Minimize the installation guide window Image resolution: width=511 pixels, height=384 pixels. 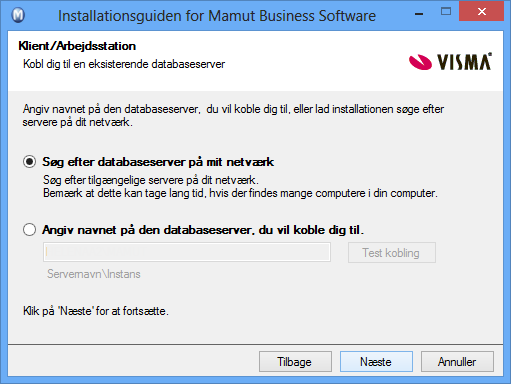[419, 14]
